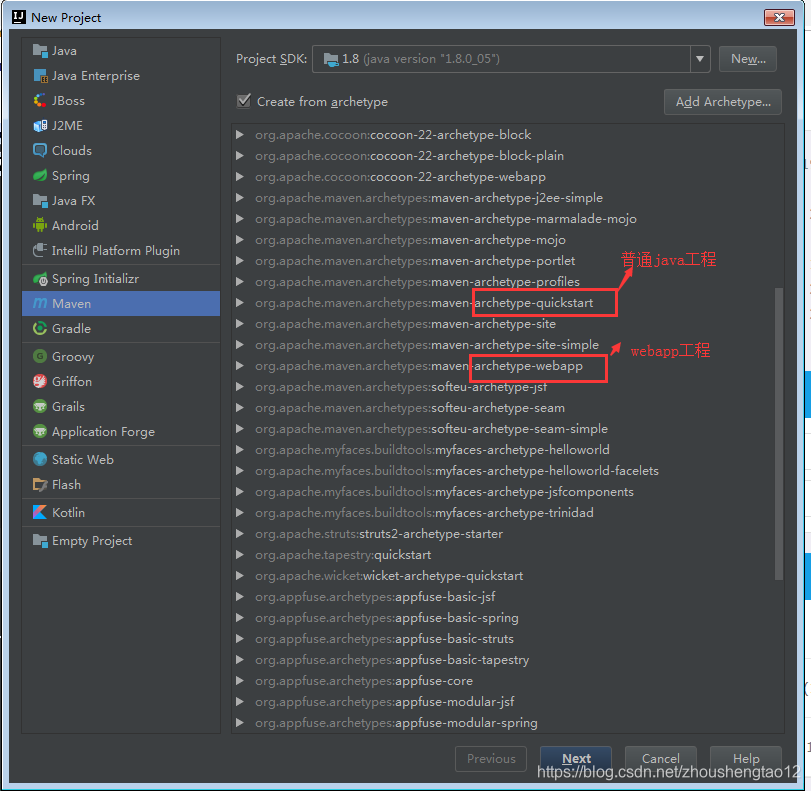Select softeu-archetype-seam-simple row
Viewport: 811px width, 791px height.
click(507, 429)
